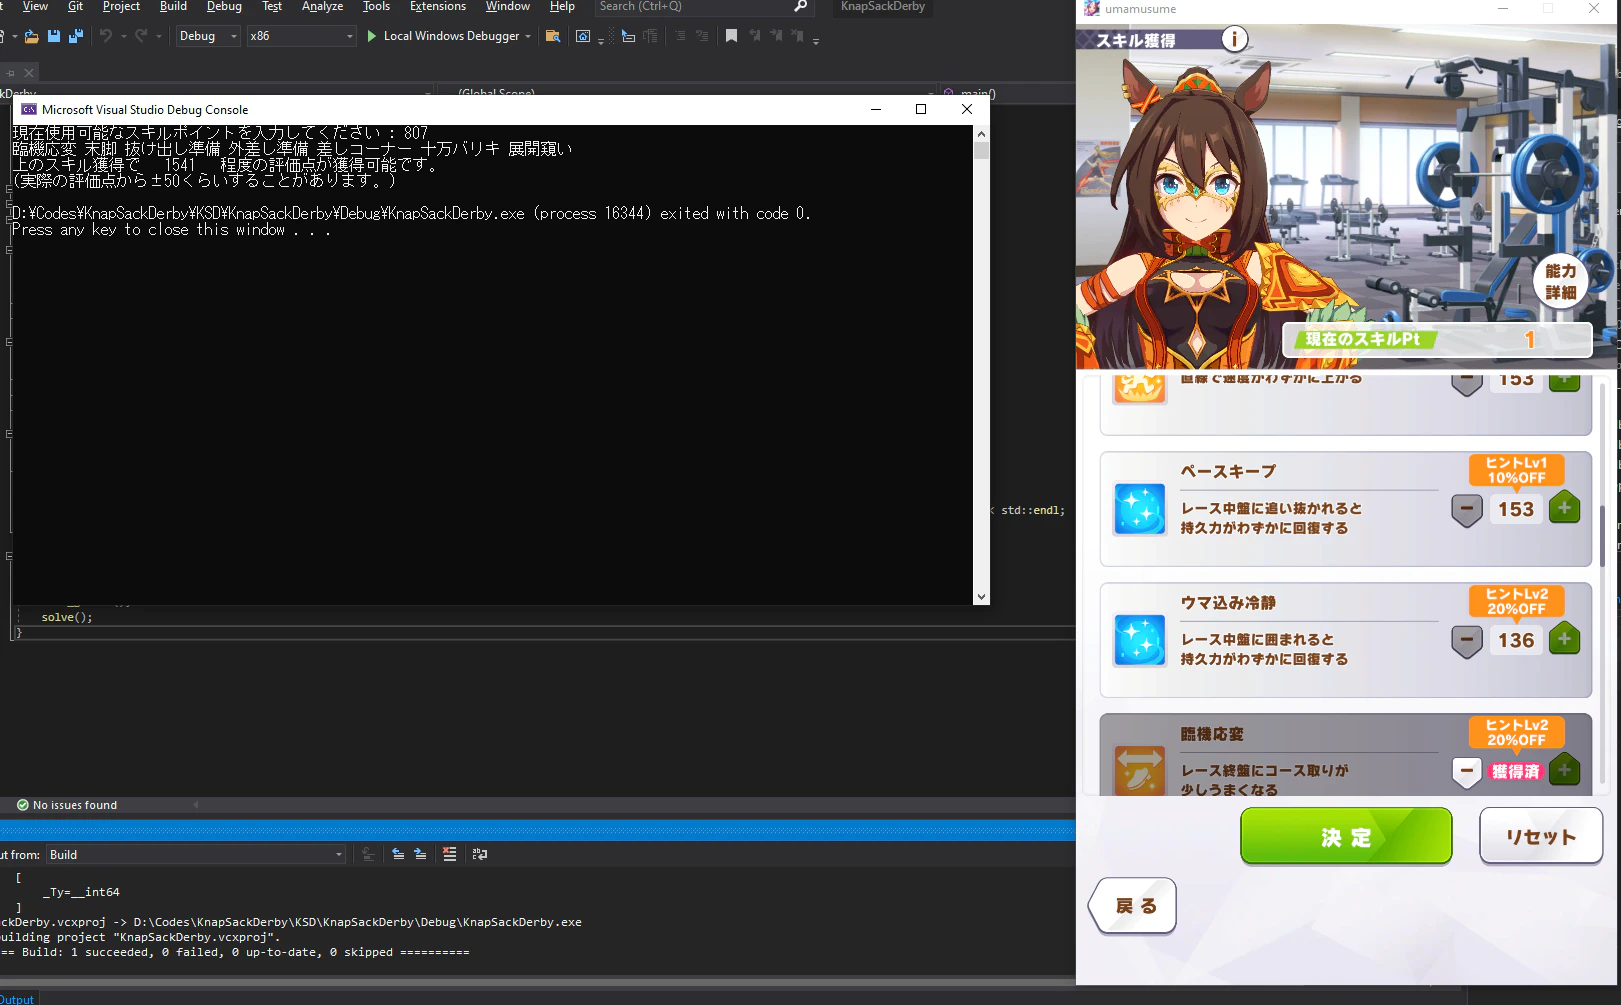This screenshot has height=1005, width=1621.
Task: Open the Debug menu
Action: coord(224,6)
